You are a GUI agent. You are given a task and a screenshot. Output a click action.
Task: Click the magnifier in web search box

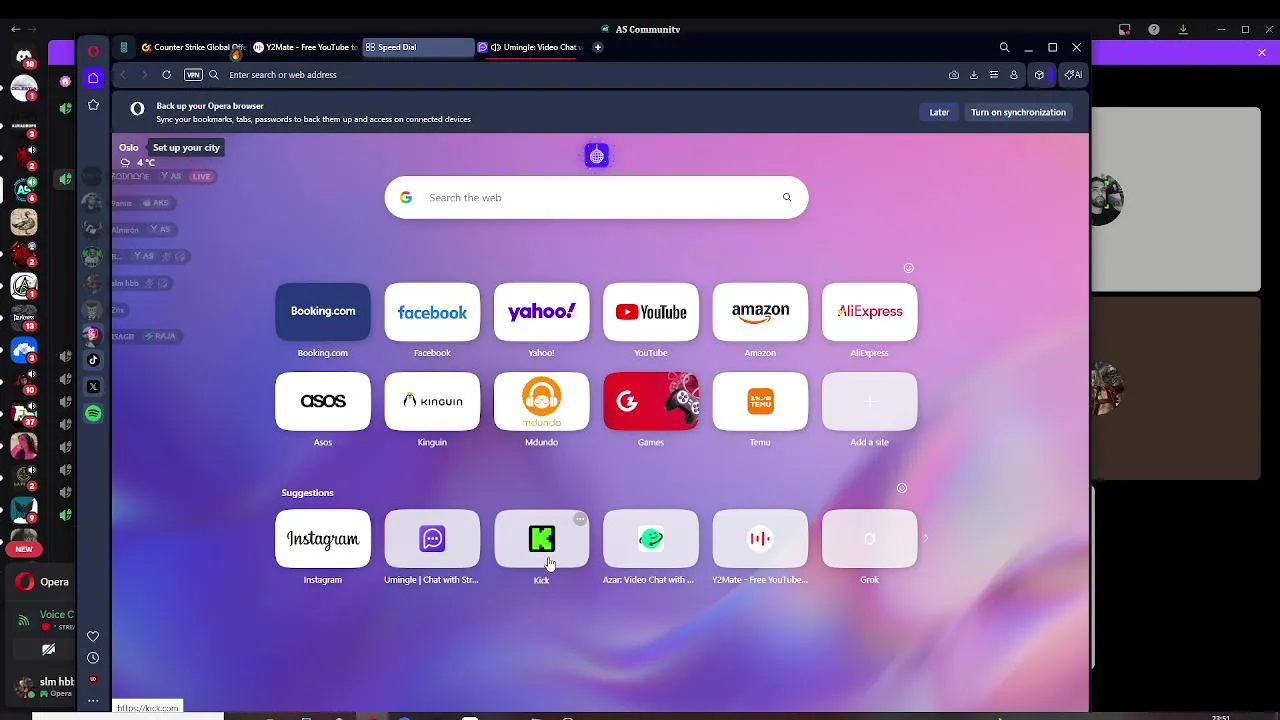coord(787,198)
